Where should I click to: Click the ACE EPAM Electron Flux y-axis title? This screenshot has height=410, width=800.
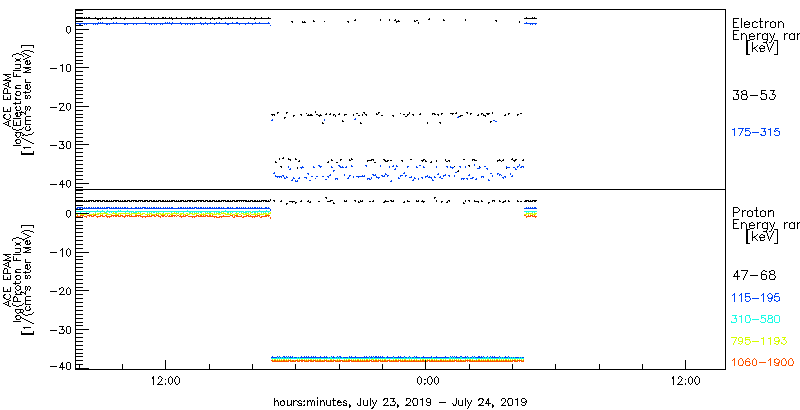click(19, 99)
